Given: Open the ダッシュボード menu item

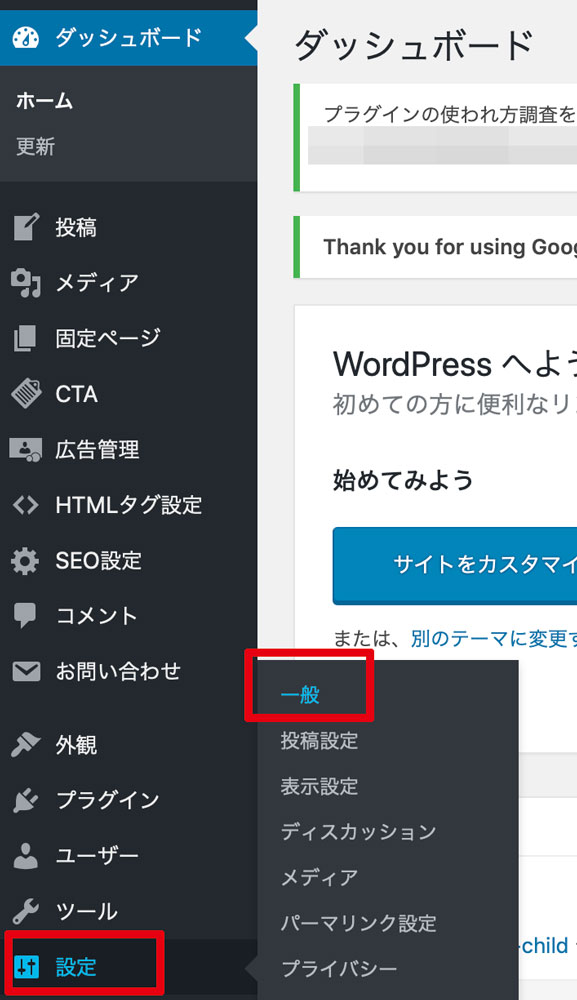Looking at the screenshot, I should 128,38.
